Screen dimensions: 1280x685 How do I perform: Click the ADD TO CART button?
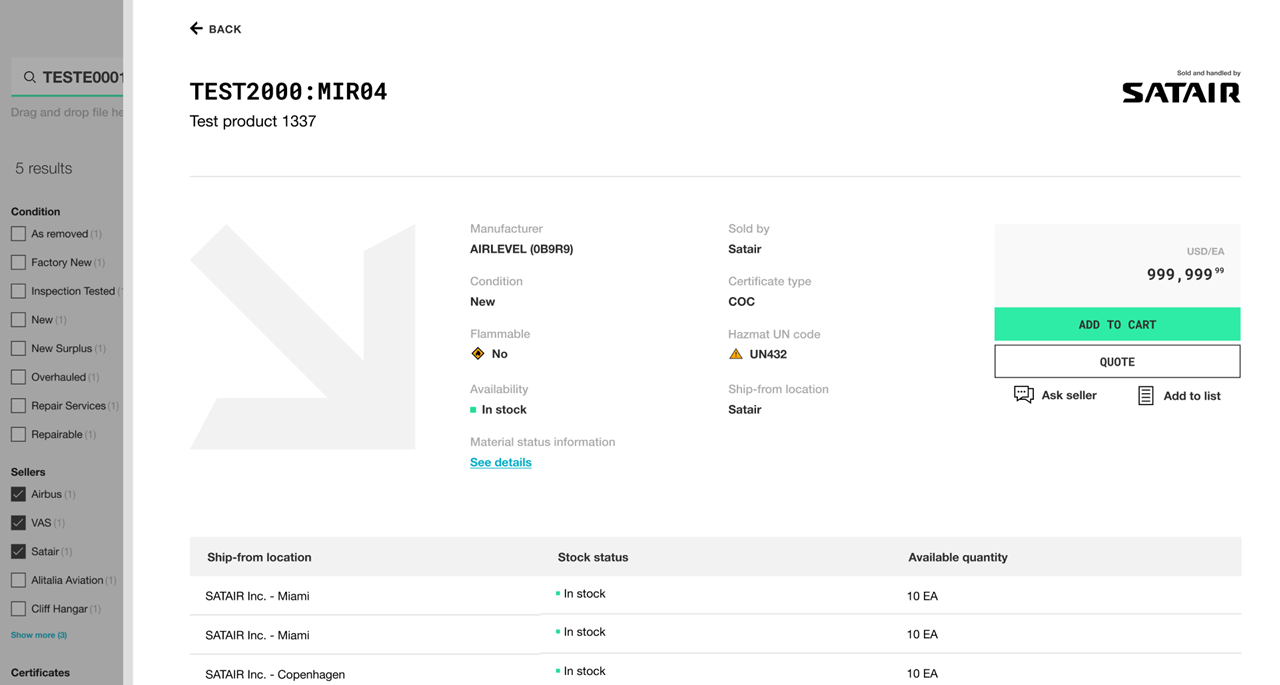point(1117,324)
